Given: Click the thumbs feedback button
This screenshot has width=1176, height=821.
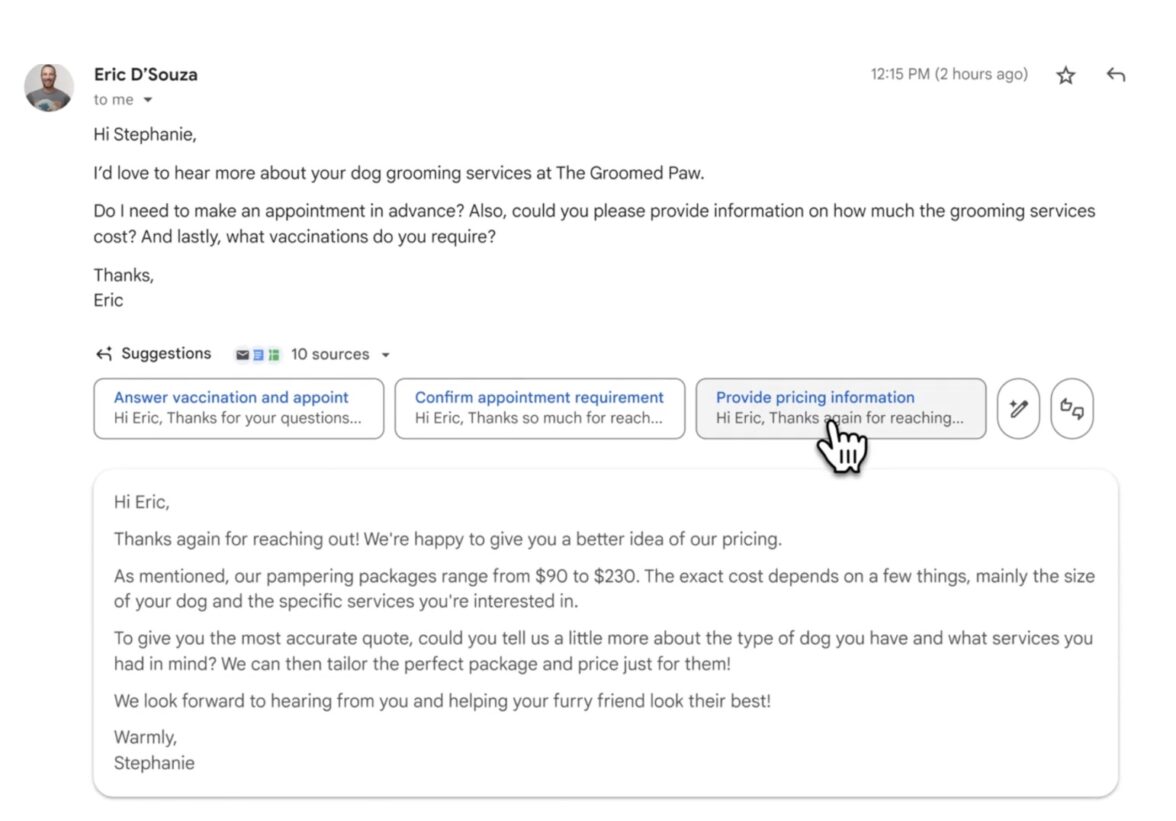Looking at the screenshot, I should [1072, 408].
